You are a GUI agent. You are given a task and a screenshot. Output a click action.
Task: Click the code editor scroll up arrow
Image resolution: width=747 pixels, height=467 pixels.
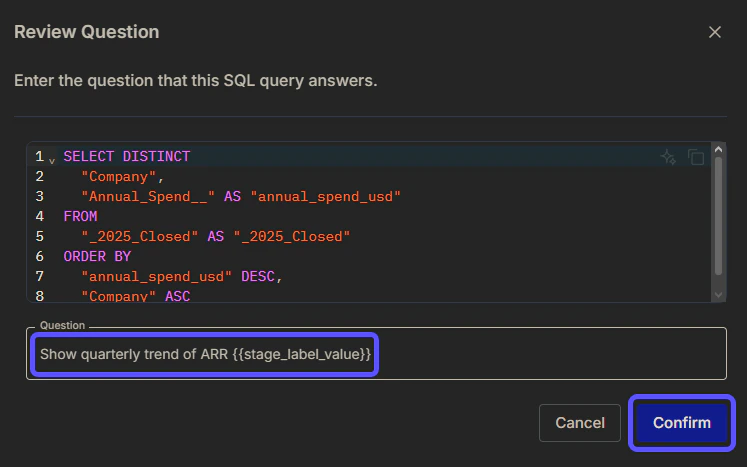point(718,150)
